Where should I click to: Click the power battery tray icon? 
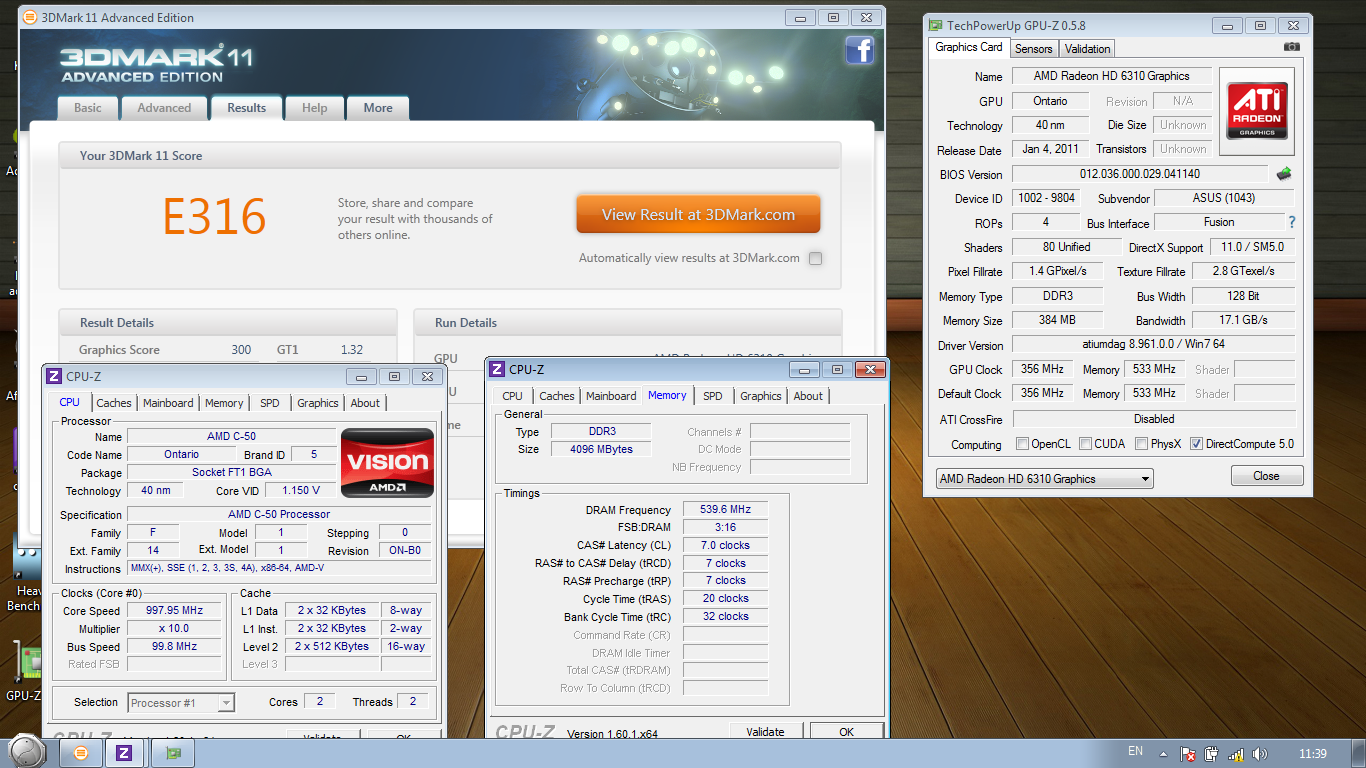coord(1212,753)
